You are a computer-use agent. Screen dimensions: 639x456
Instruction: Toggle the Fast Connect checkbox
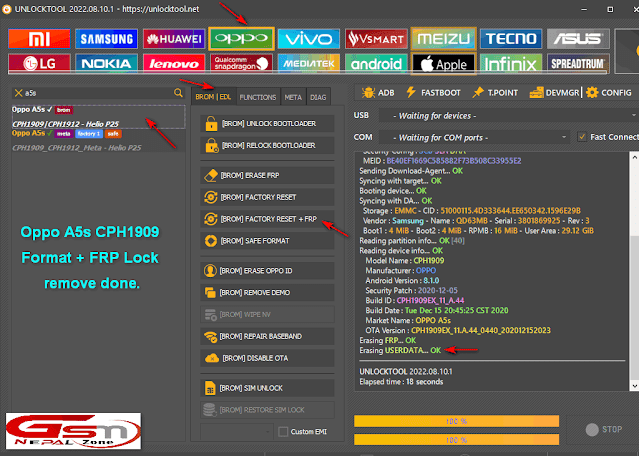coord(582,137)
